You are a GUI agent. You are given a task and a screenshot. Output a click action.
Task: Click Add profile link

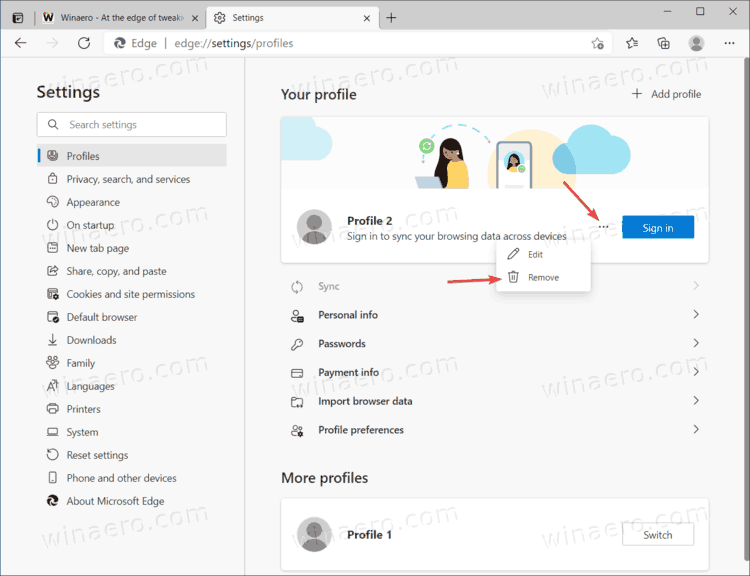666,94
